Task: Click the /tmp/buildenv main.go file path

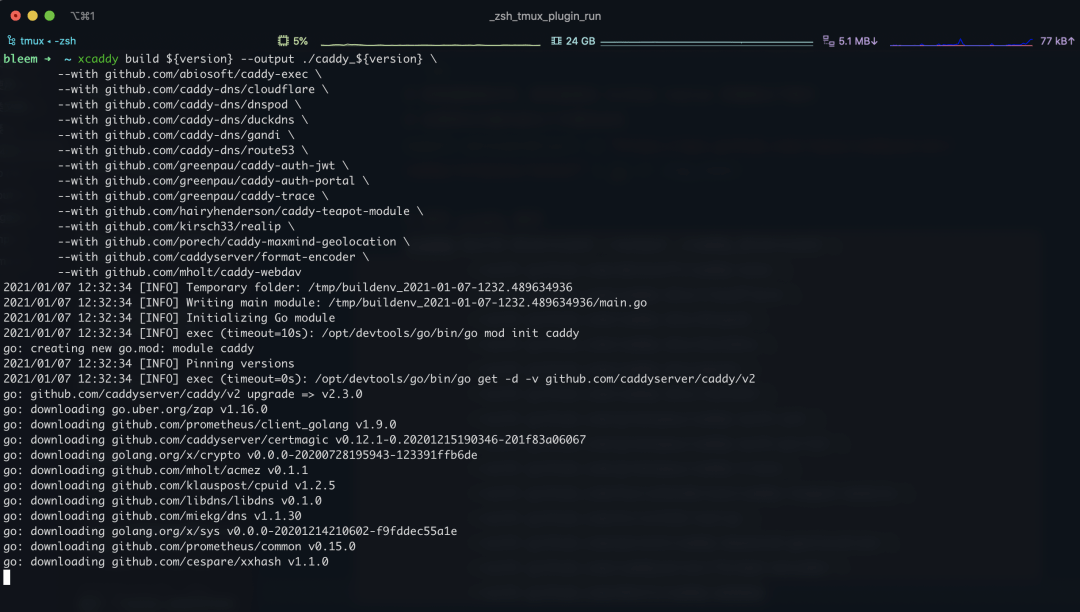Action: tap(488, 303)
